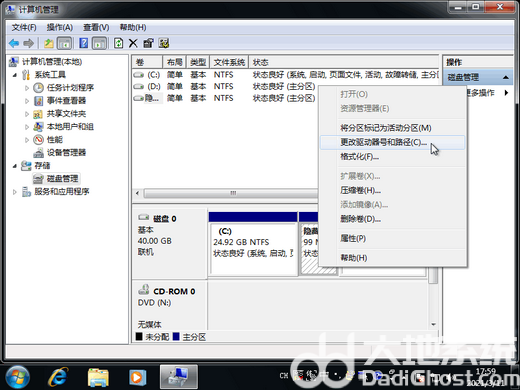
Task: Click the Up one level folder icon
Action: tap(49, 43)
